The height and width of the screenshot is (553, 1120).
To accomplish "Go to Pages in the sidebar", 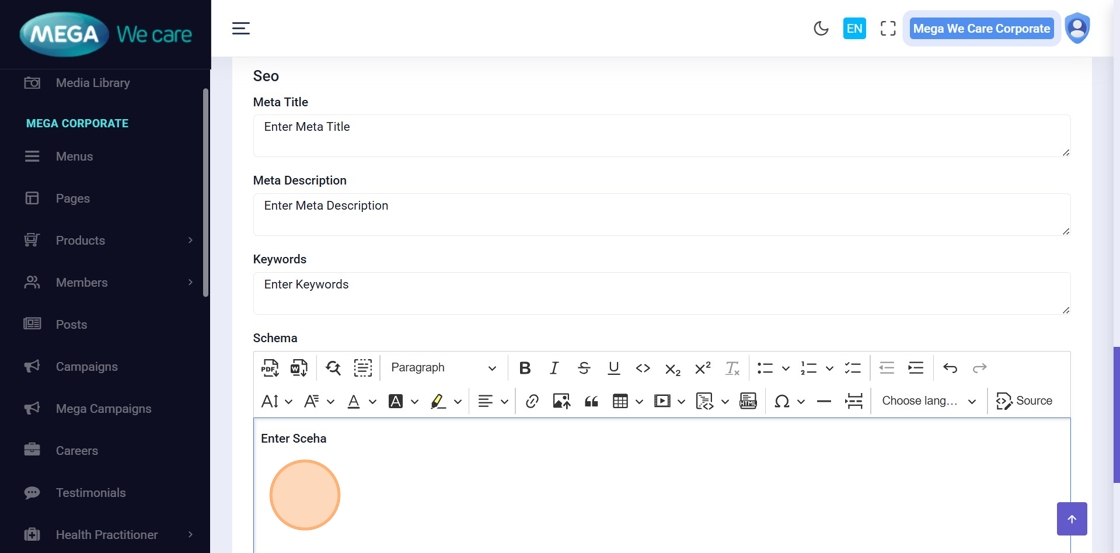I will [x=73, y=199].
